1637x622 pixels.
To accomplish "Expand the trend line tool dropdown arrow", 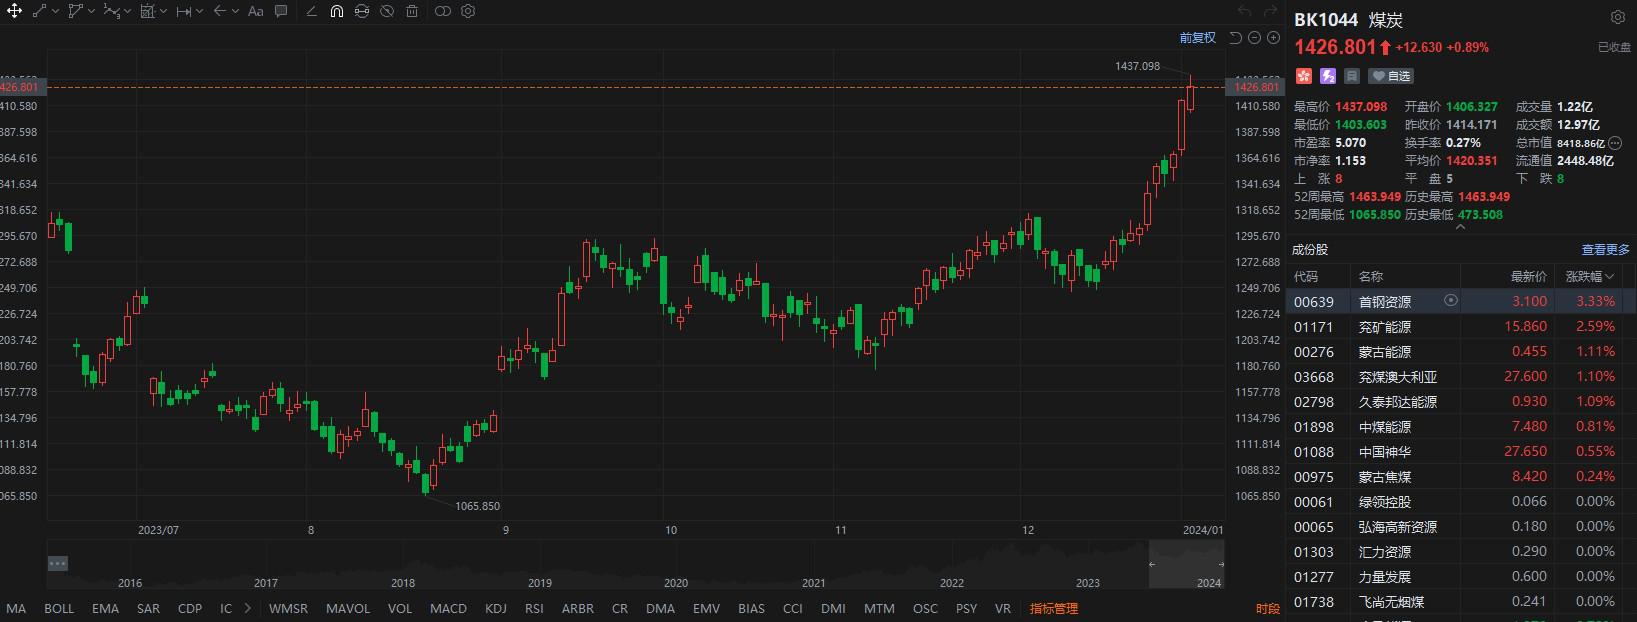I will 55,11.
